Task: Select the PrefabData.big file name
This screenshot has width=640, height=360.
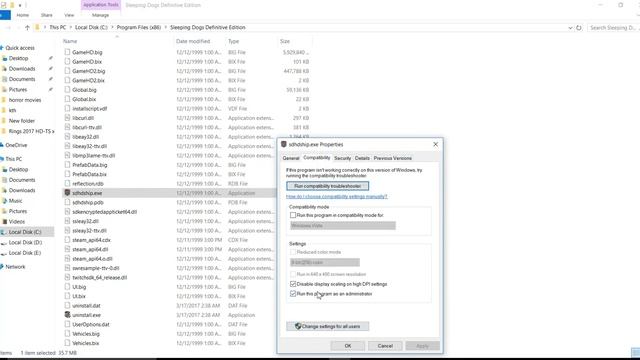Action: (x=90, y=165)
